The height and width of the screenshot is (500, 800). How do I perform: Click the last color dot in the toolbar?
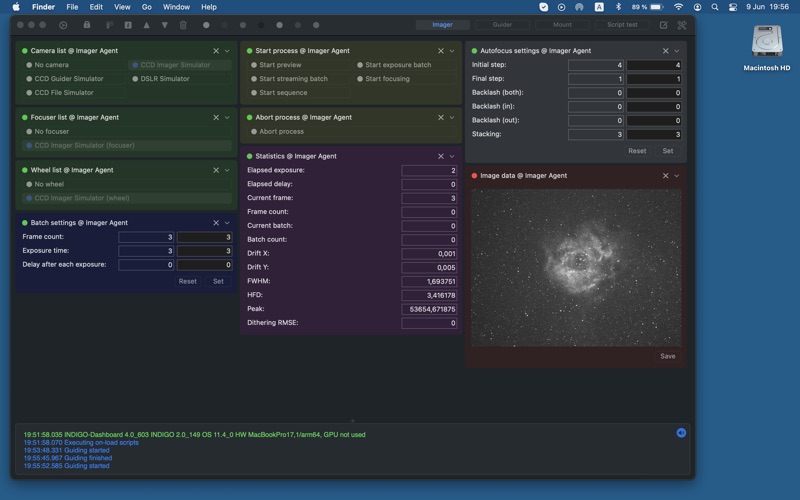pyautogui.click(x=316, y=25)
